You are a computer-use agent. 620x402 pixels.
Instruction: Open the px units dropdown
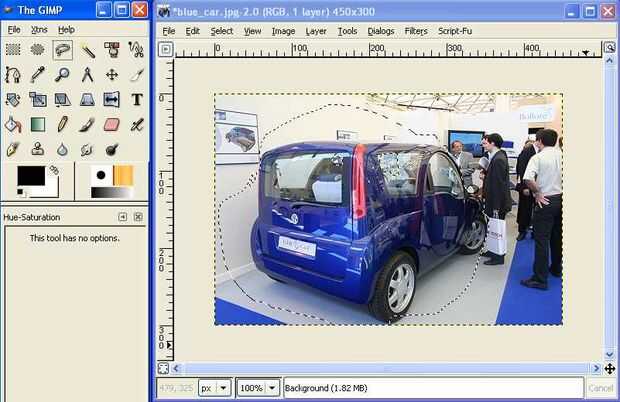coord(215,388)
